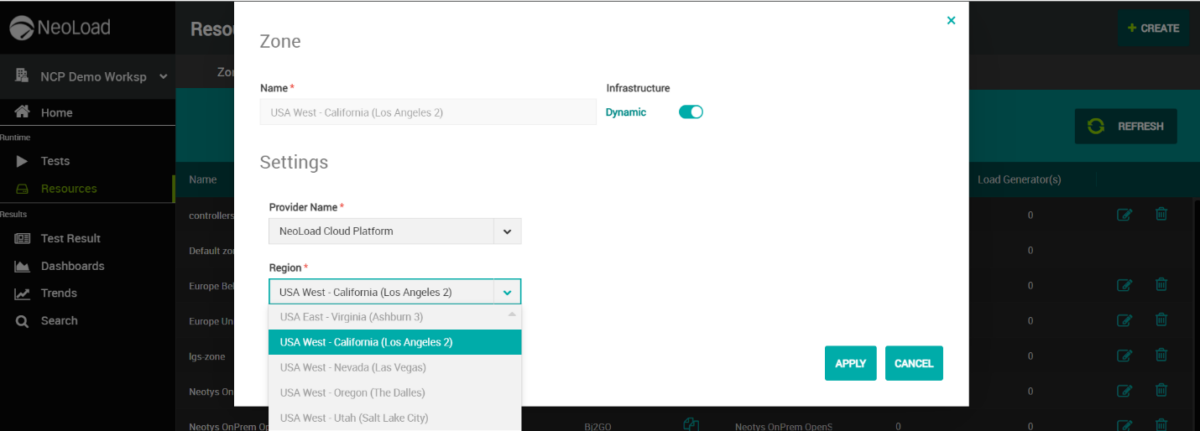Click the Home house icon in sidebar
This screenshot has width=1200, height=431.
(x=22, y=112)
